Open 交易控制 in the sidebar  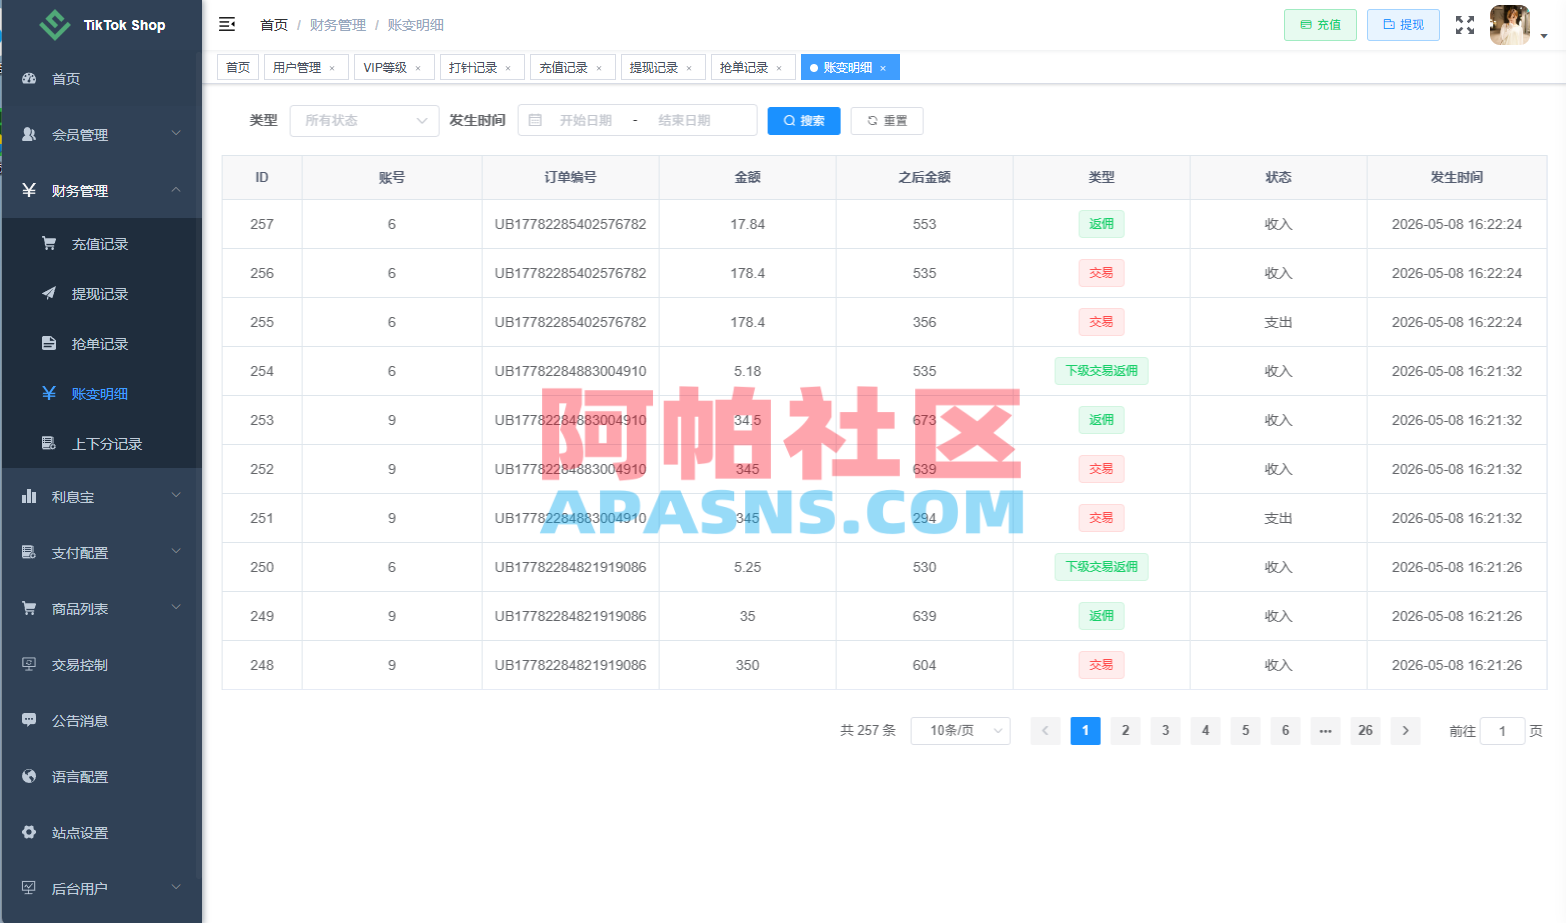pyautogui.click(x=102, y=665)
